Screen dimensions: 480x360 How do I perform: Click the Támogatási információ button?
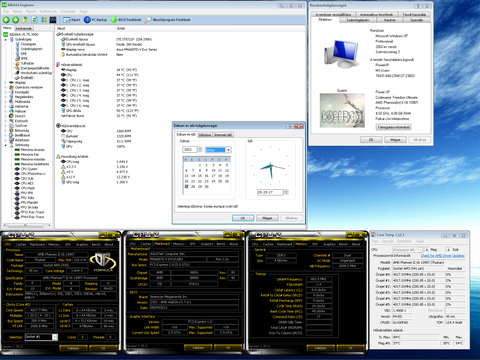point(394,127)
